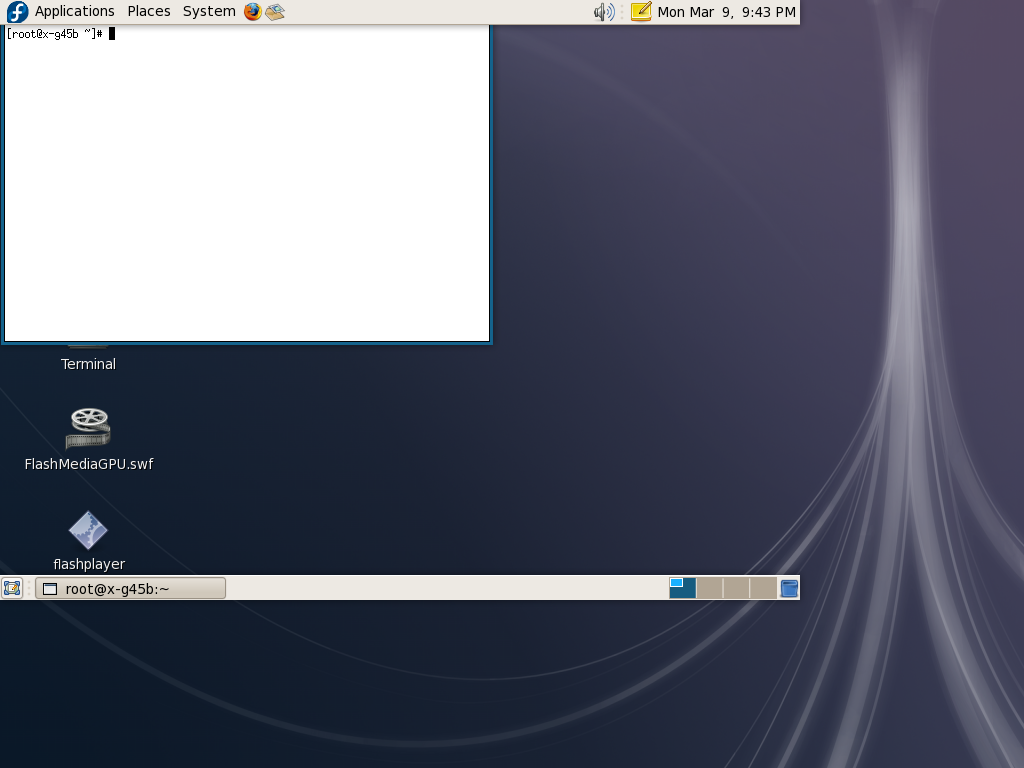Click the date and time clock

pos(727,12)
